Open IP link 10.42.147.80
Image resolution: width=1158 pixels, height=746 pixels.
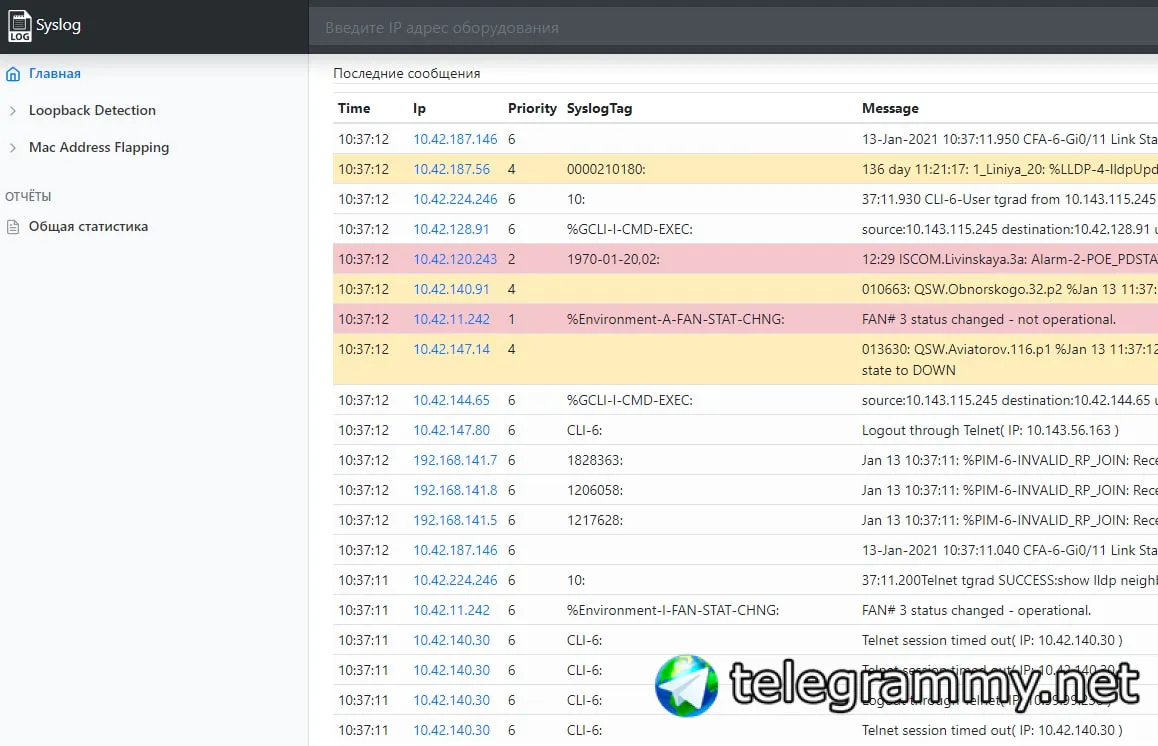tap(451, 431)
